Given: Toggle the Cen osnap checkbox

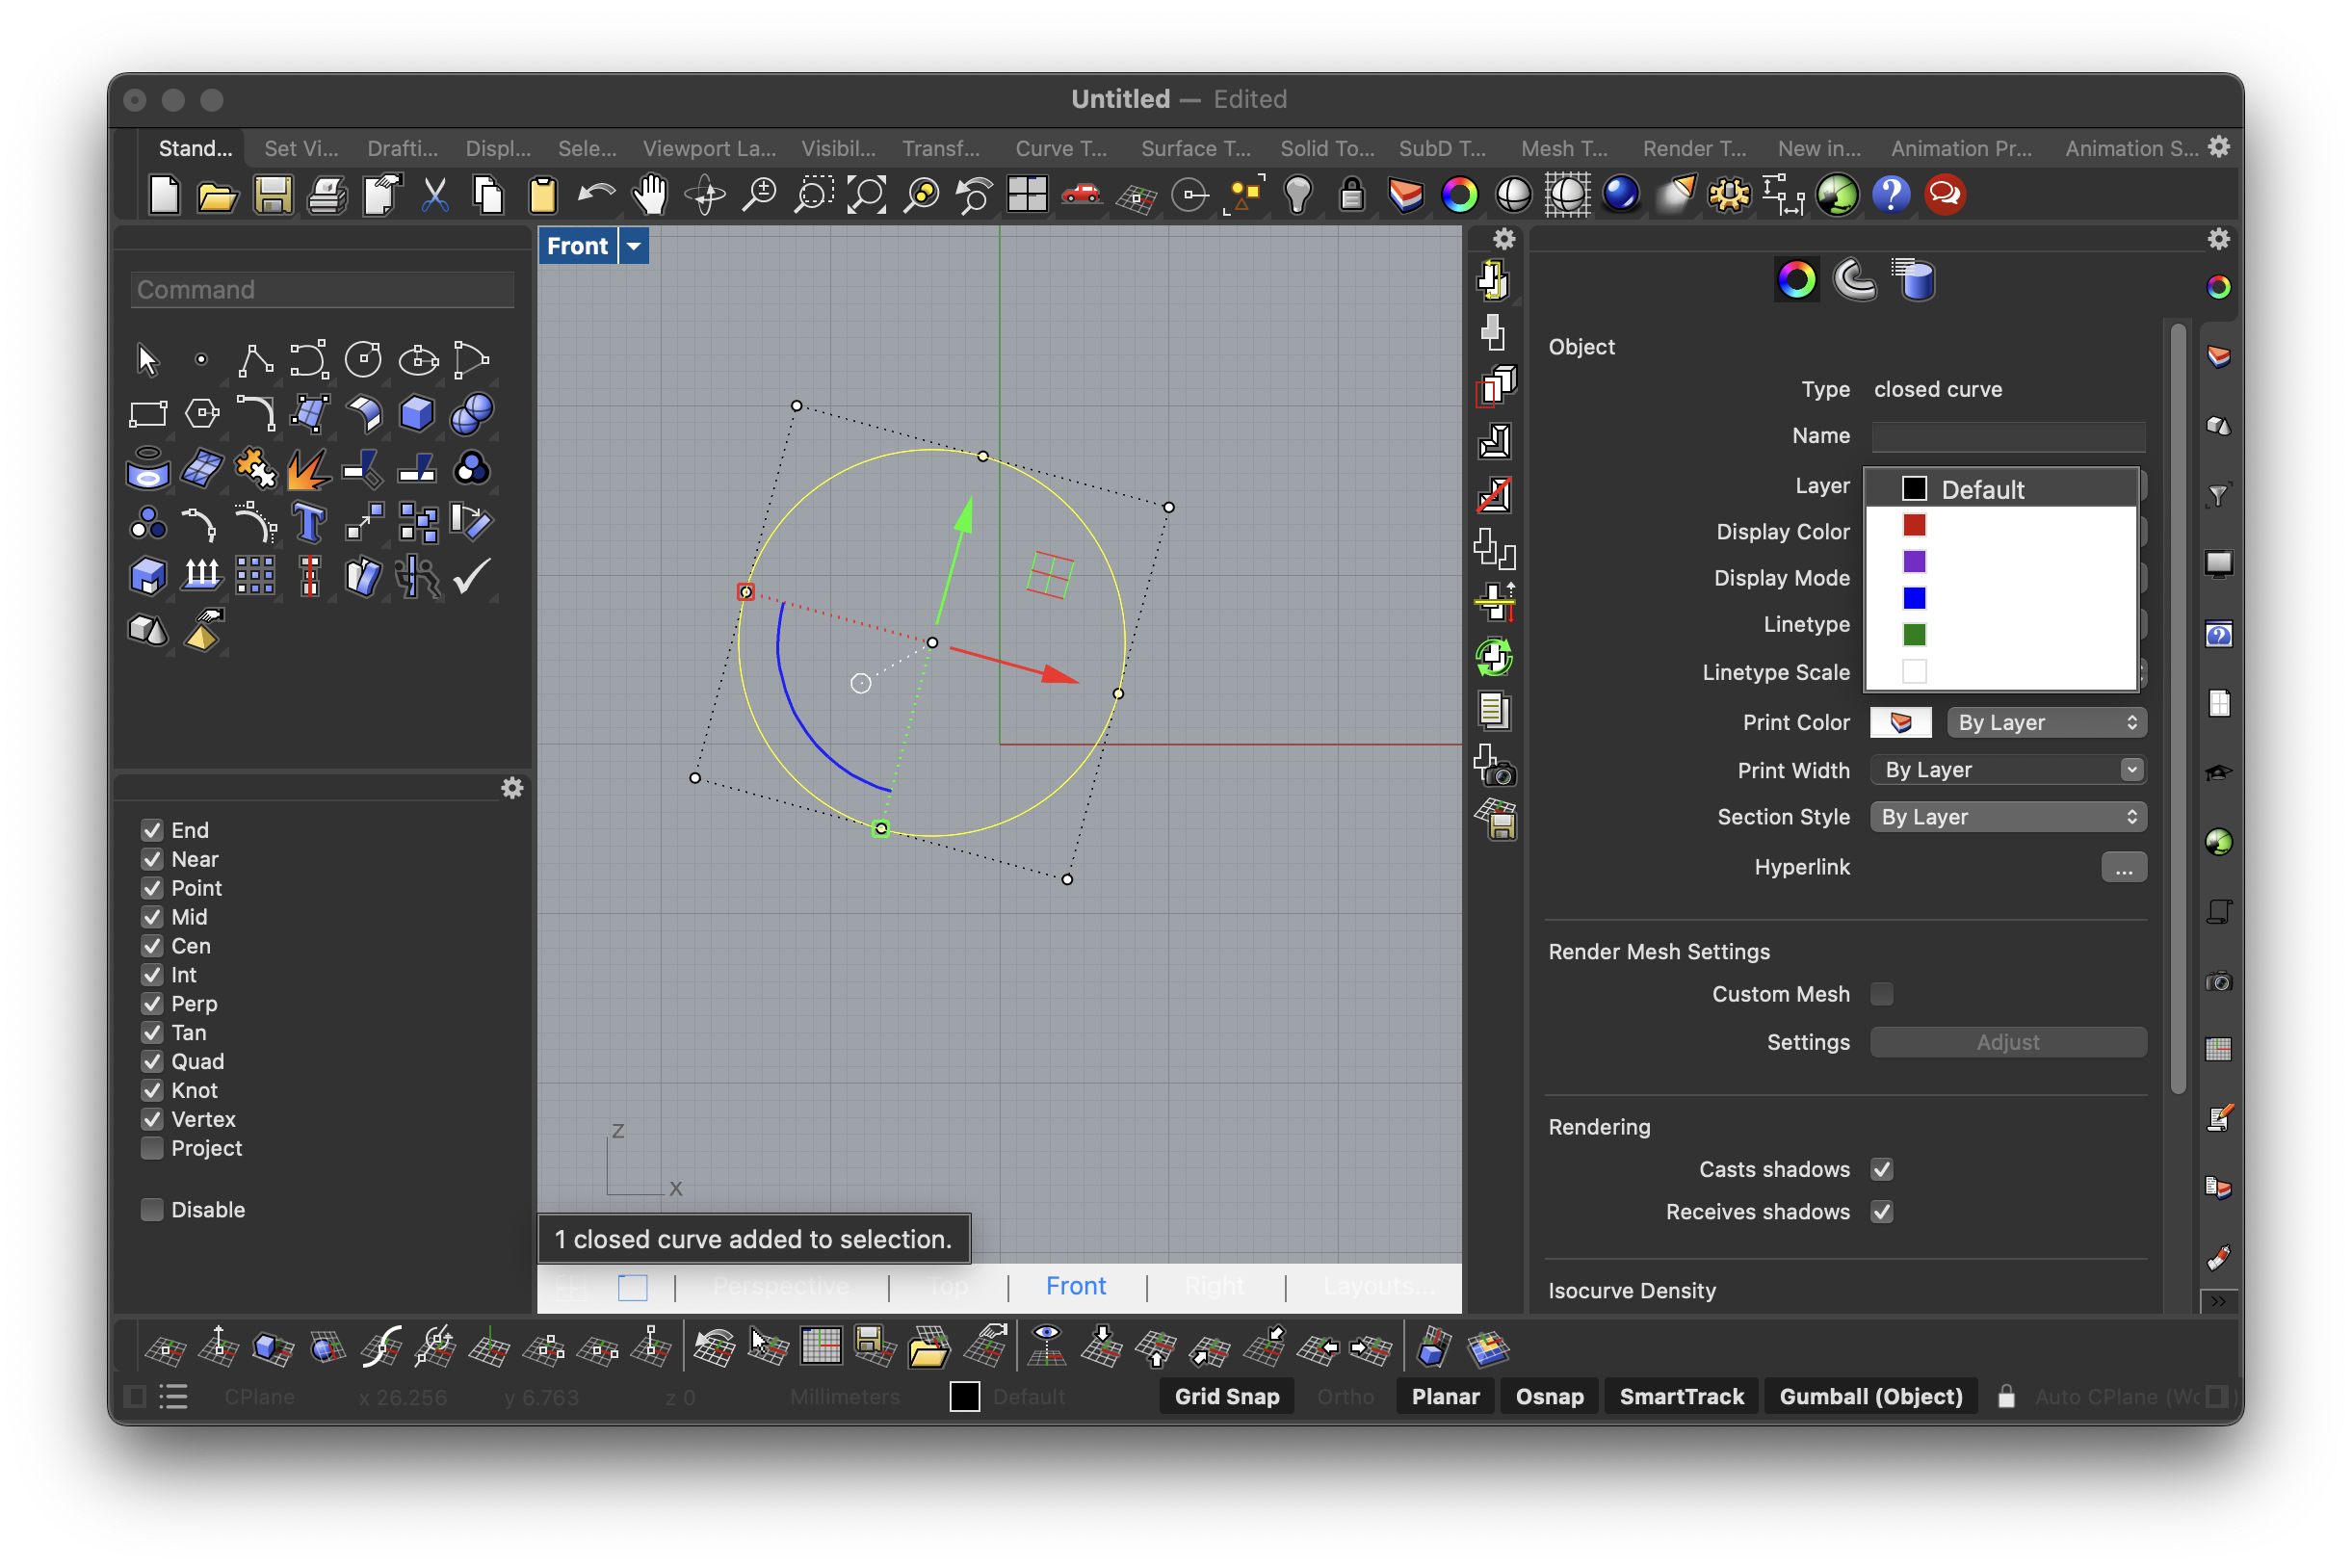Looking at the screenshot, I should coord(152,946).
